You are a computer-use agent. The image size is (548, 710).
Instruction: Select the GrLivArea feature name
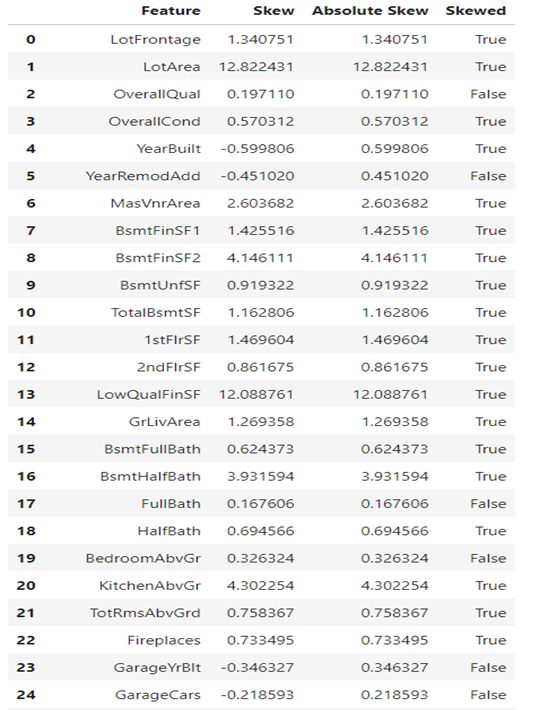164,422
